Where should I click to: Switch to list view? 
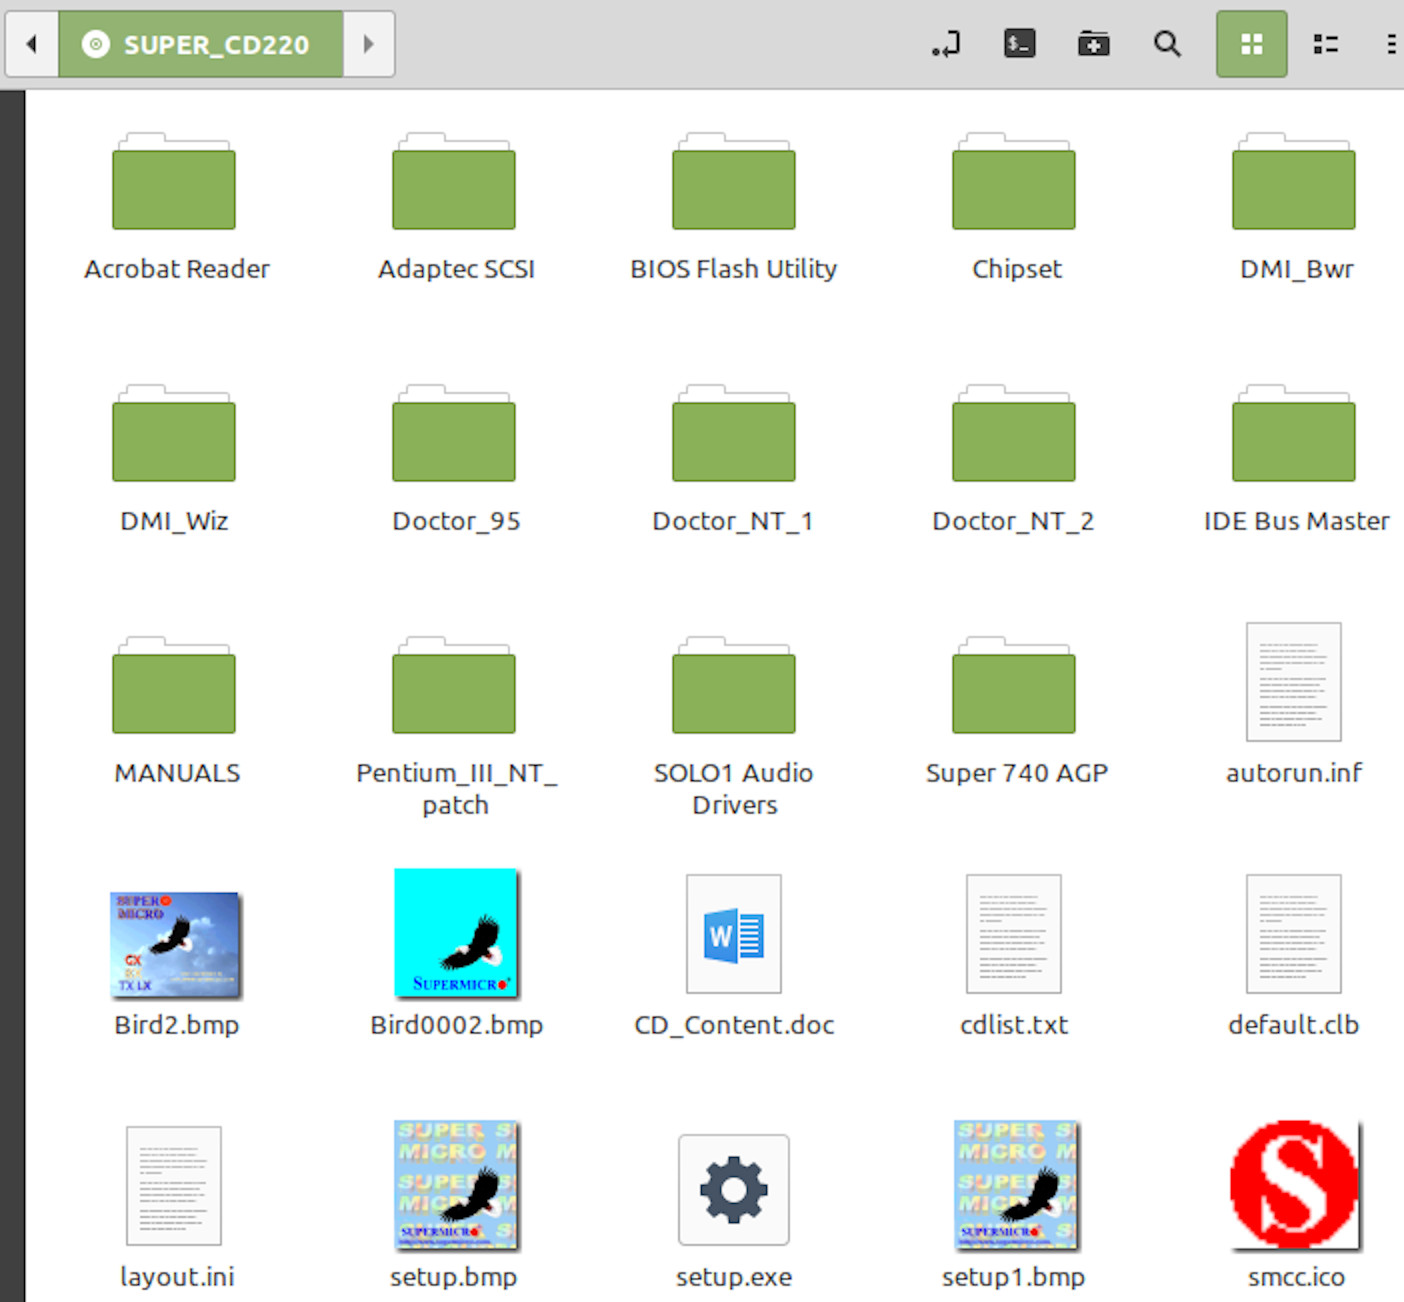[1326, 44]
